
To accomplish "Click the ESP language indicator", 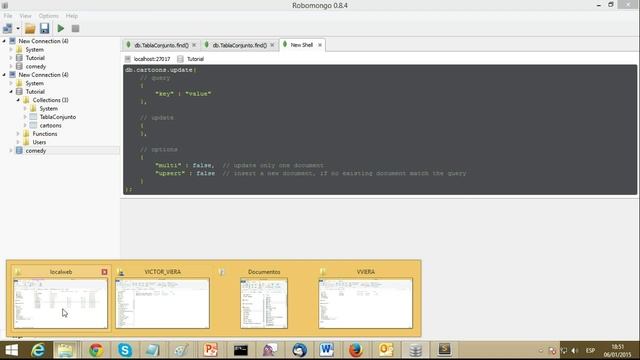I will pos(590,351).
